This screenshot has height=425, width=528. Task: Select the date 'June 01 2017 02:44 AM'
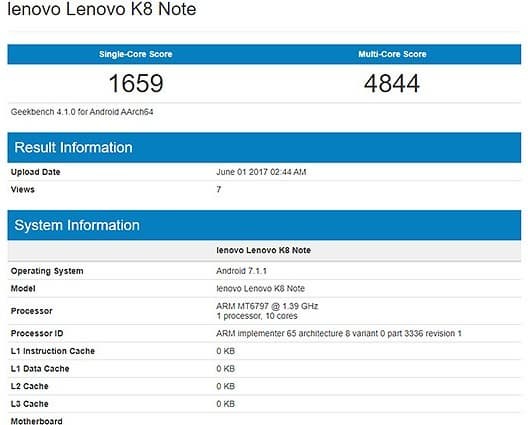point(261,172)
